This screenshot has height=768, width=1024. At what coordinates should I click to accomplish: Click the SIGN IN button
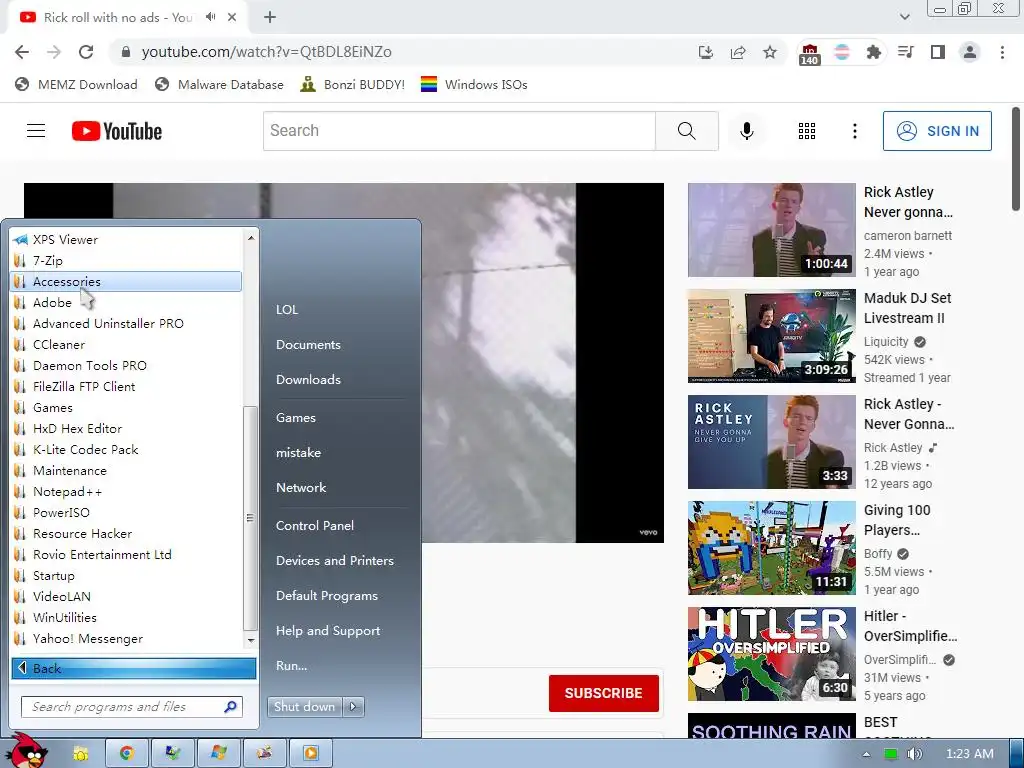pos(937,131)
